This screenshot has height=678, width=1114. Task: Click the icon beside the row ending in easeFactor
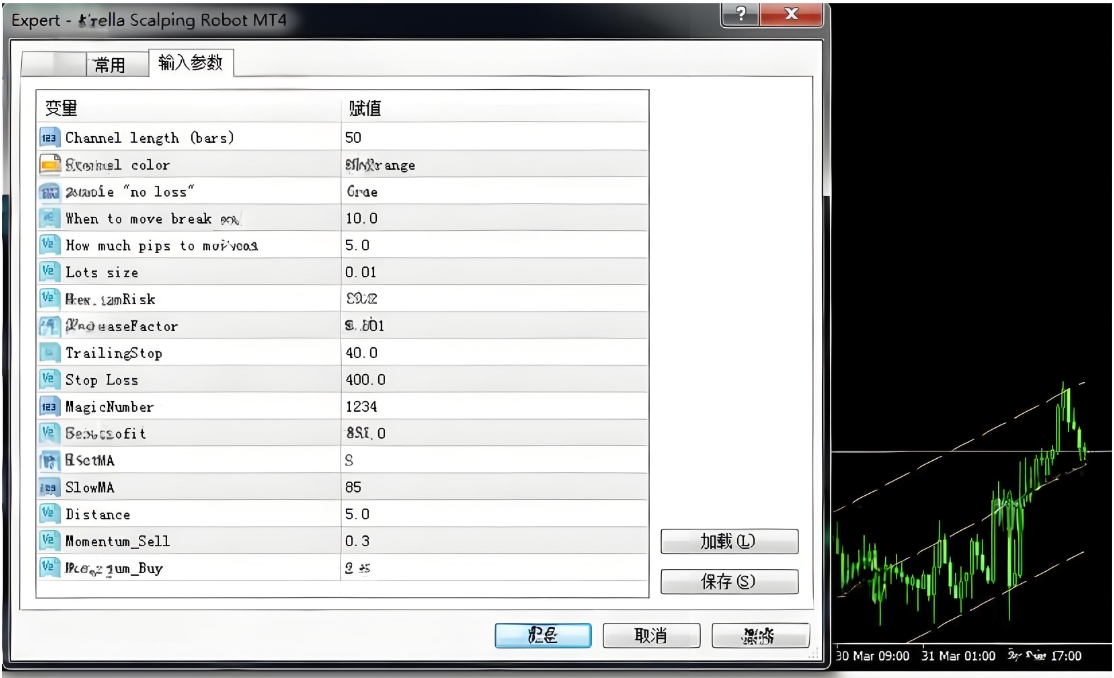[48, 325]
